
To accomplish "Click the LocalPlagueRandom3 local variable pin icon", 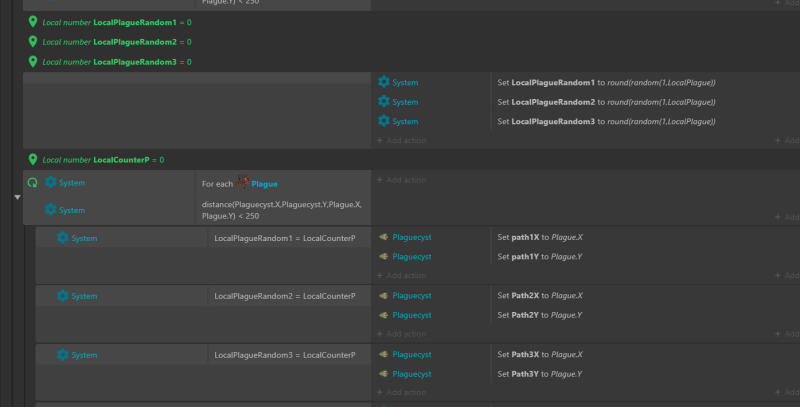I will 33,61.
